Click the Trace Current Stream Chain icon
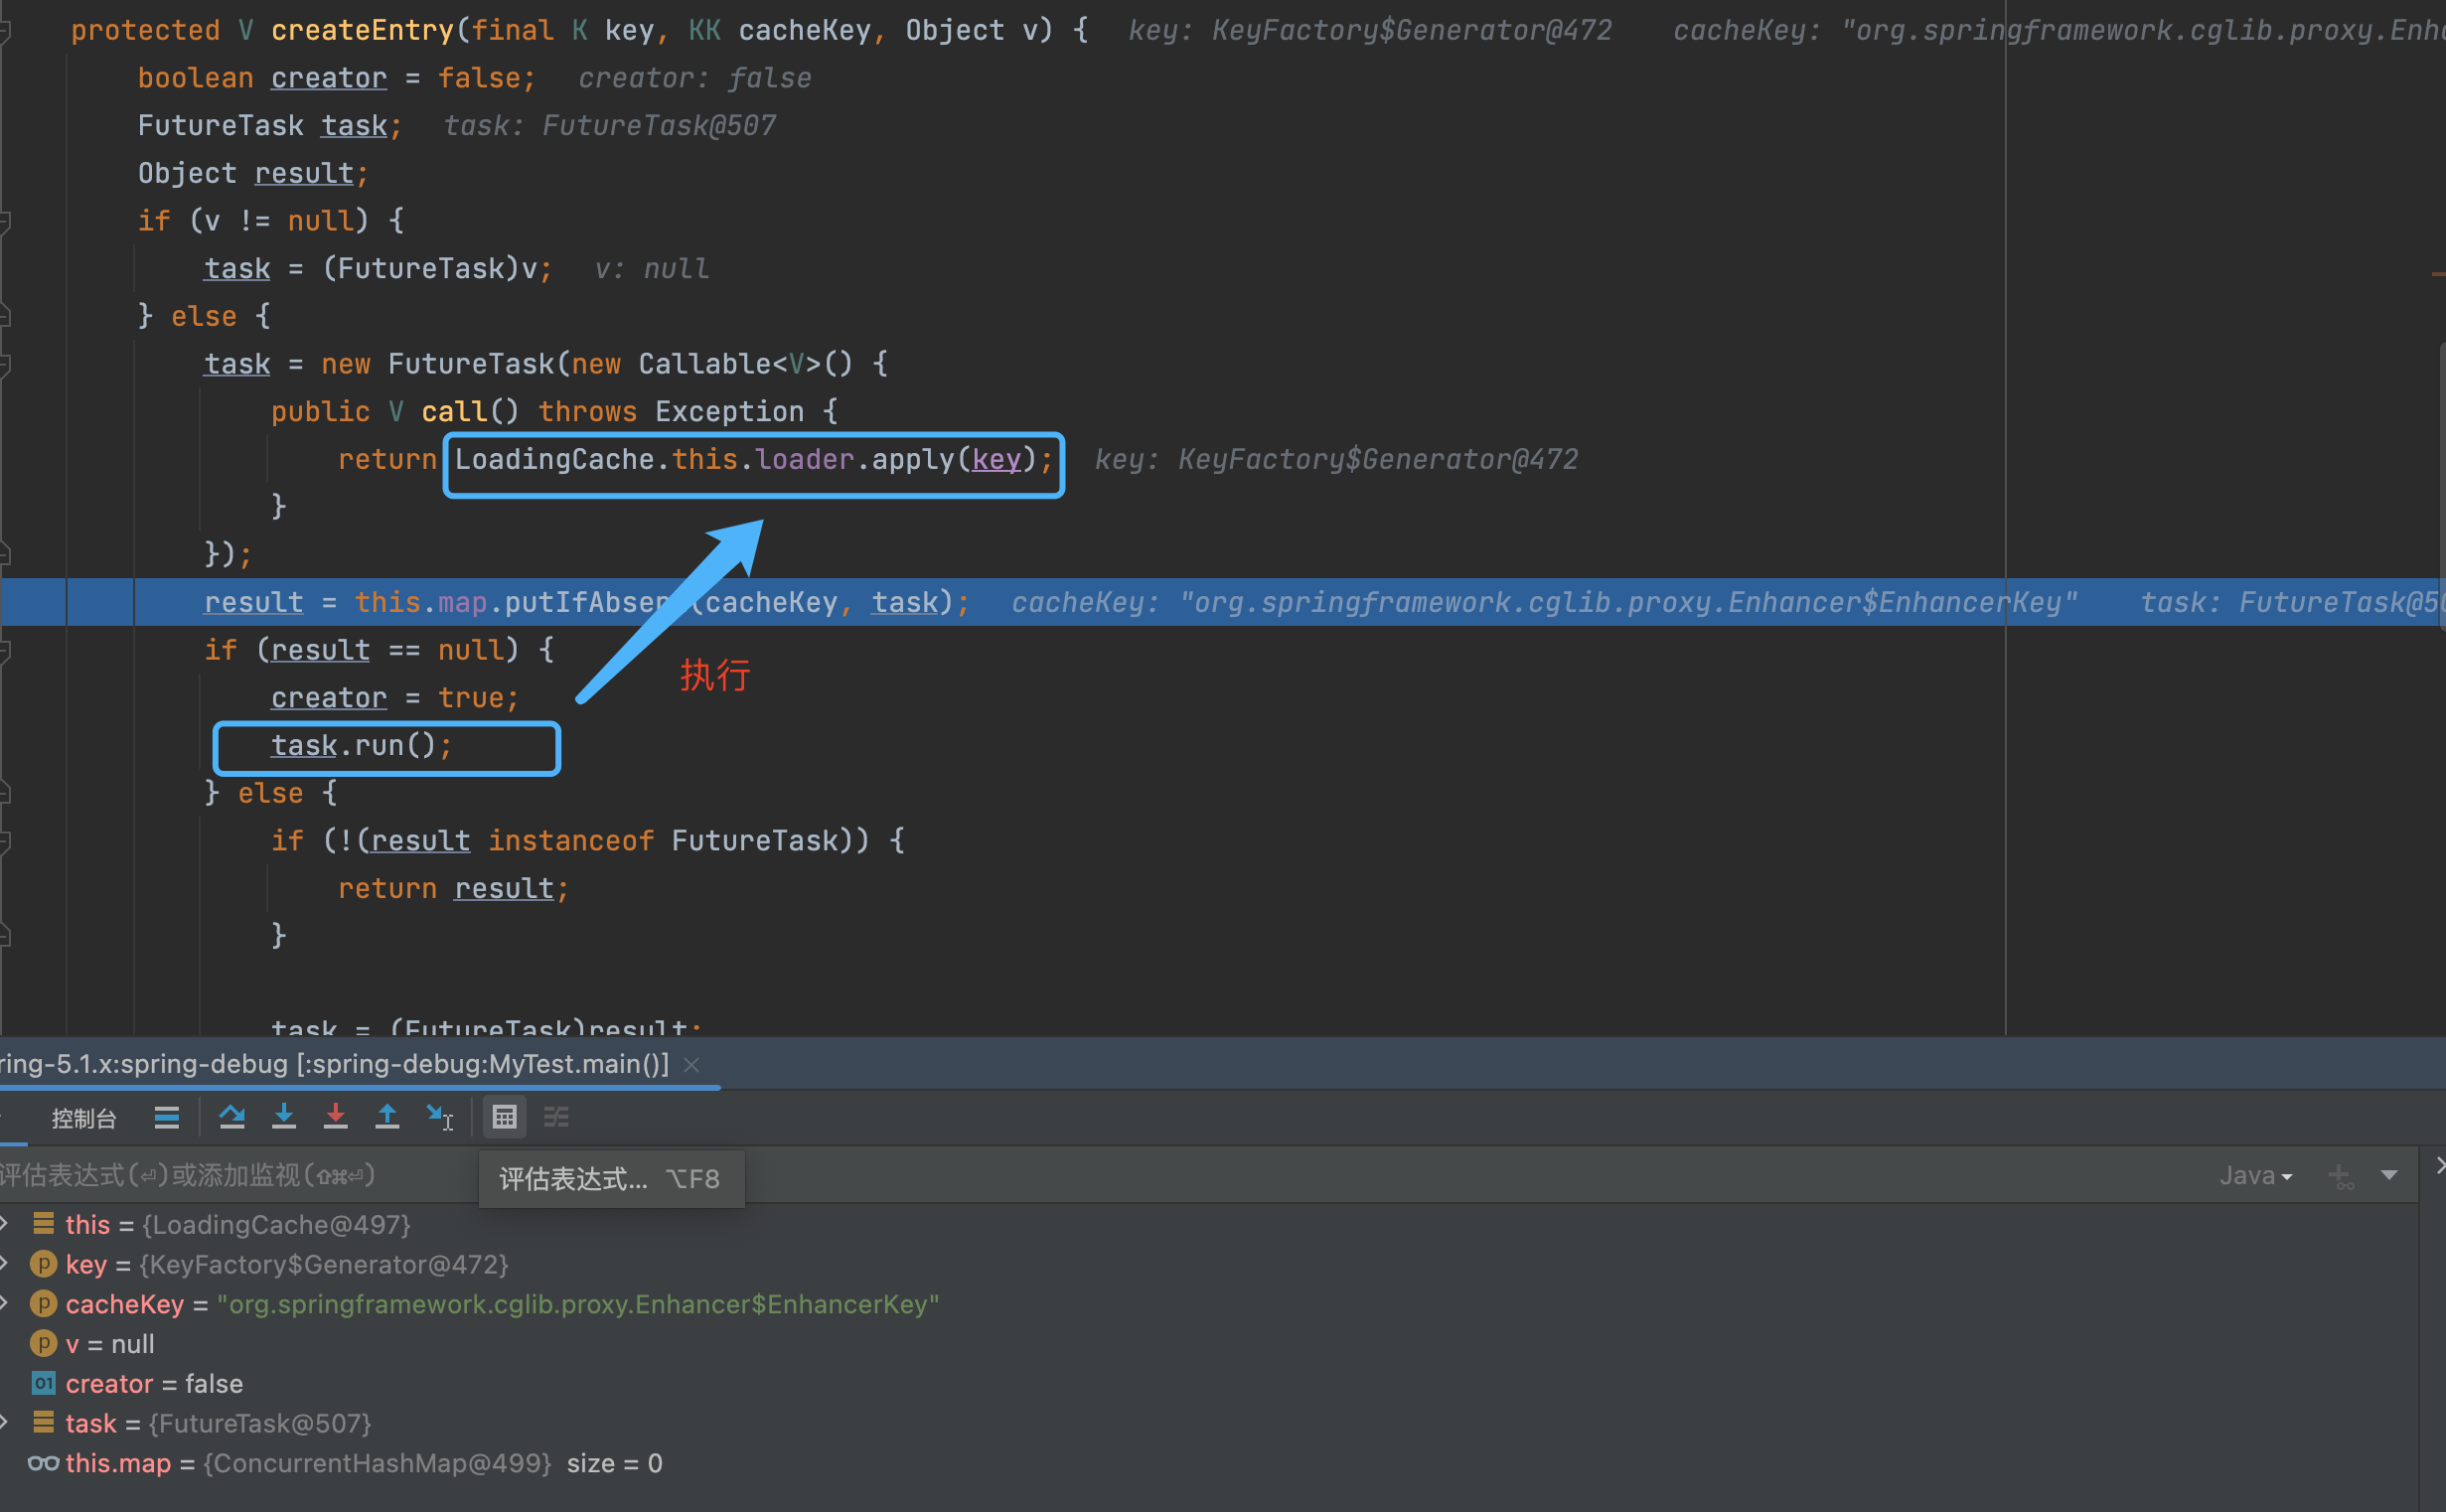 [x=556, y=1116]
